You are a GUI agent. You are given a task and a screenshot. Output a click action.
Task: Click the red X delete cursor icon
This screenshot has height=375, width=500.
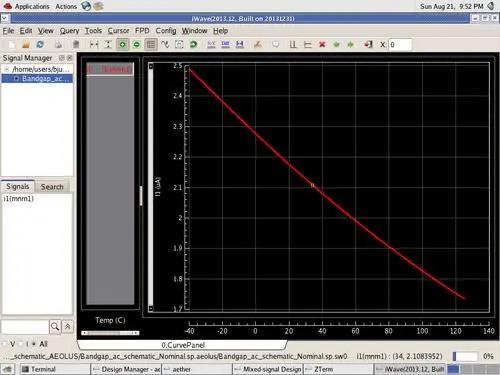pyautogui.click(x=322, y=44)
